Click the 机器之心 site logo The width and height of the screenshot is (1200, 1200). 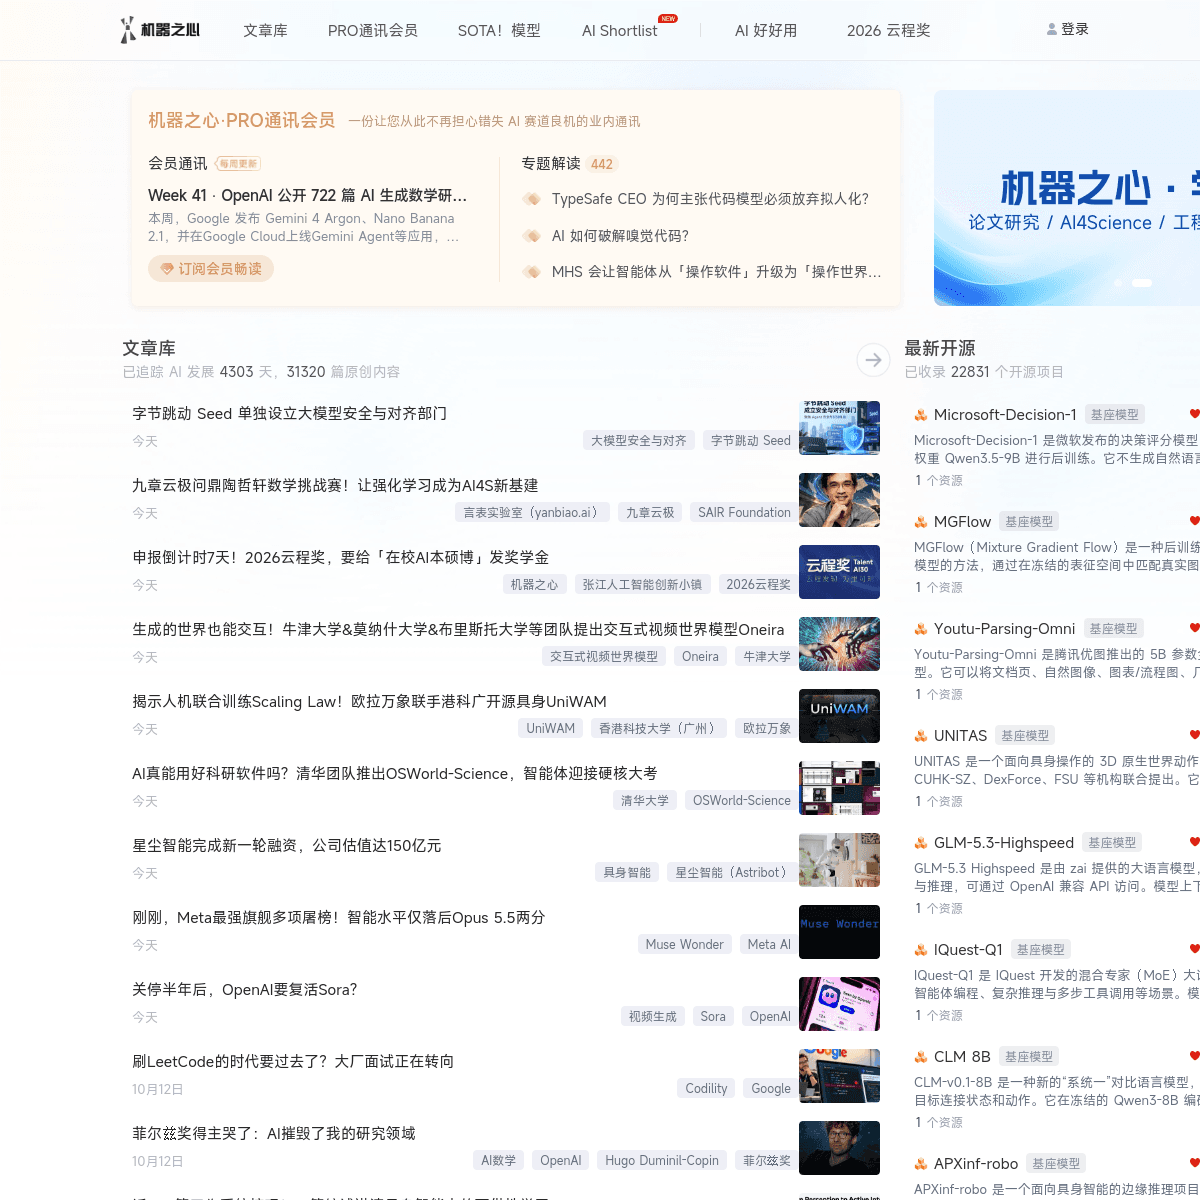[160, 30]
